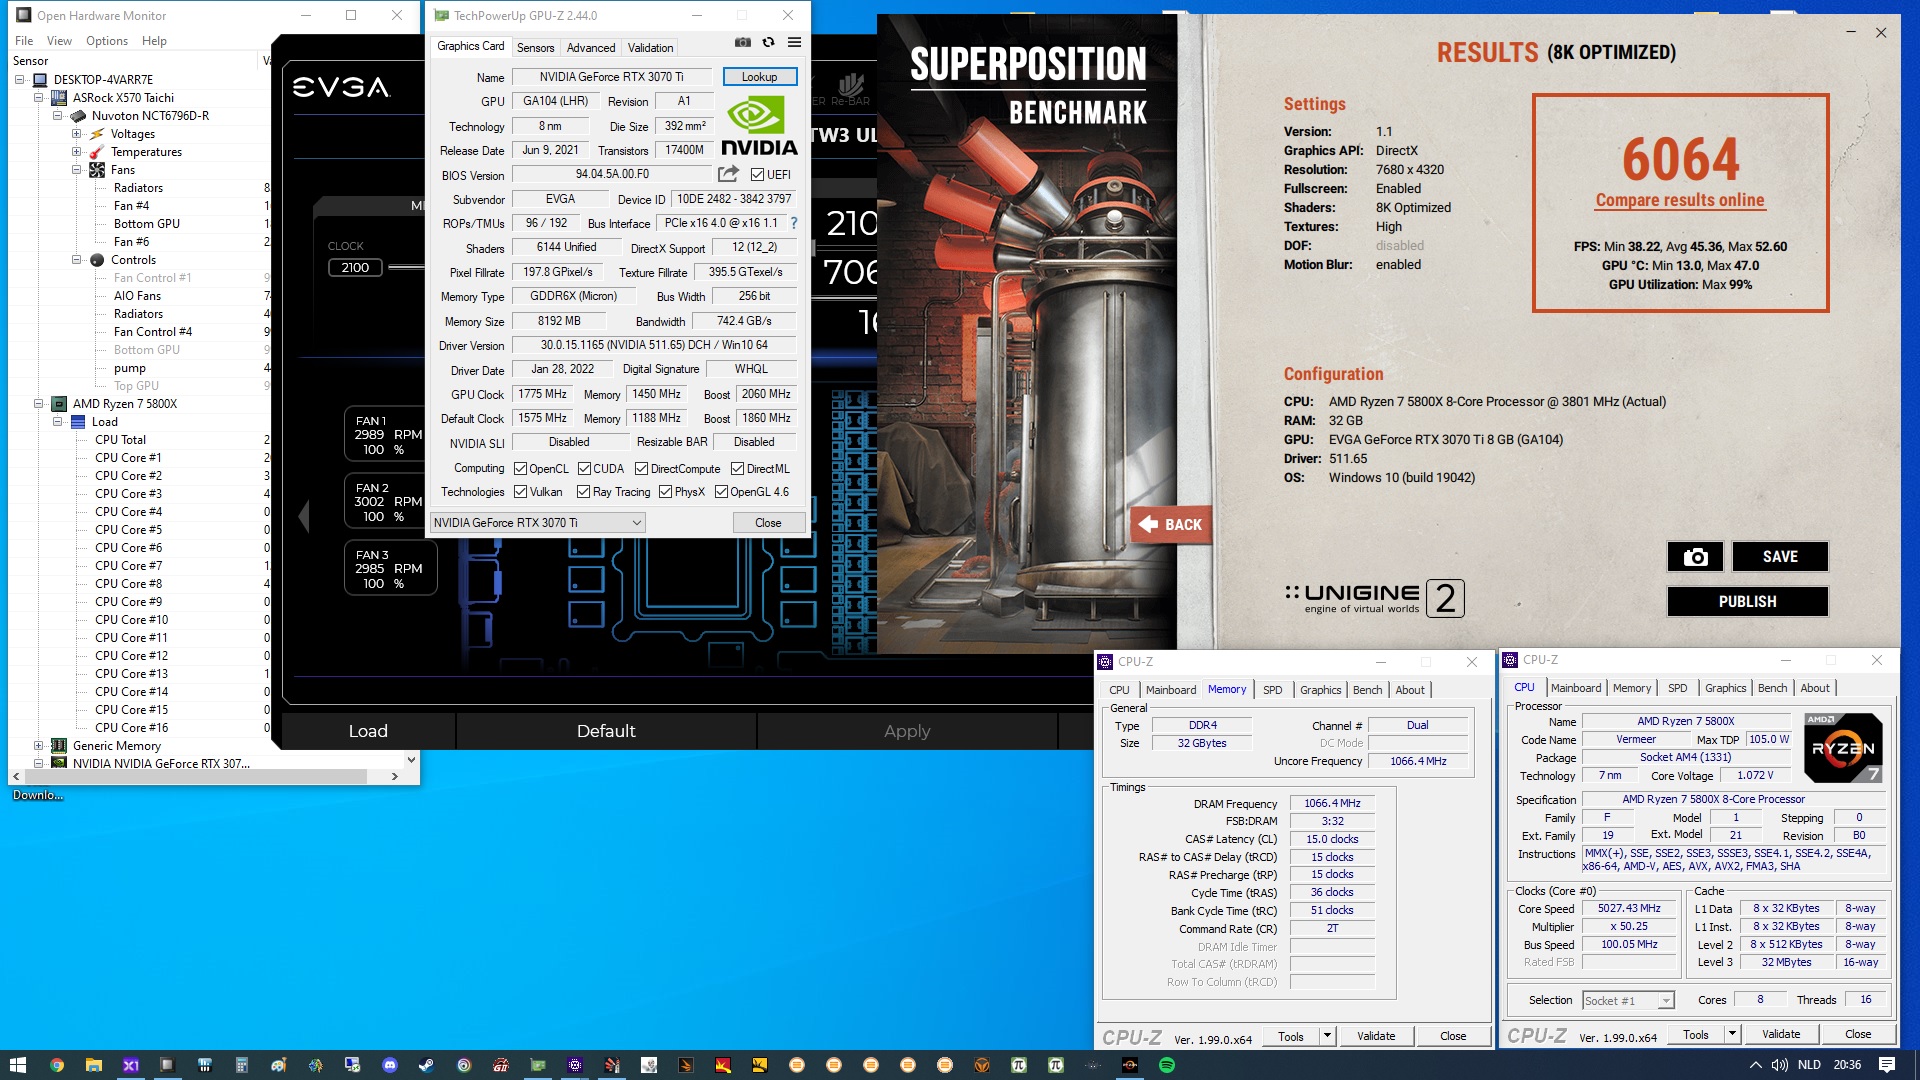
Task: Take a GPU-Z screenshot with camera icon
Action: (x=743, y=42)
